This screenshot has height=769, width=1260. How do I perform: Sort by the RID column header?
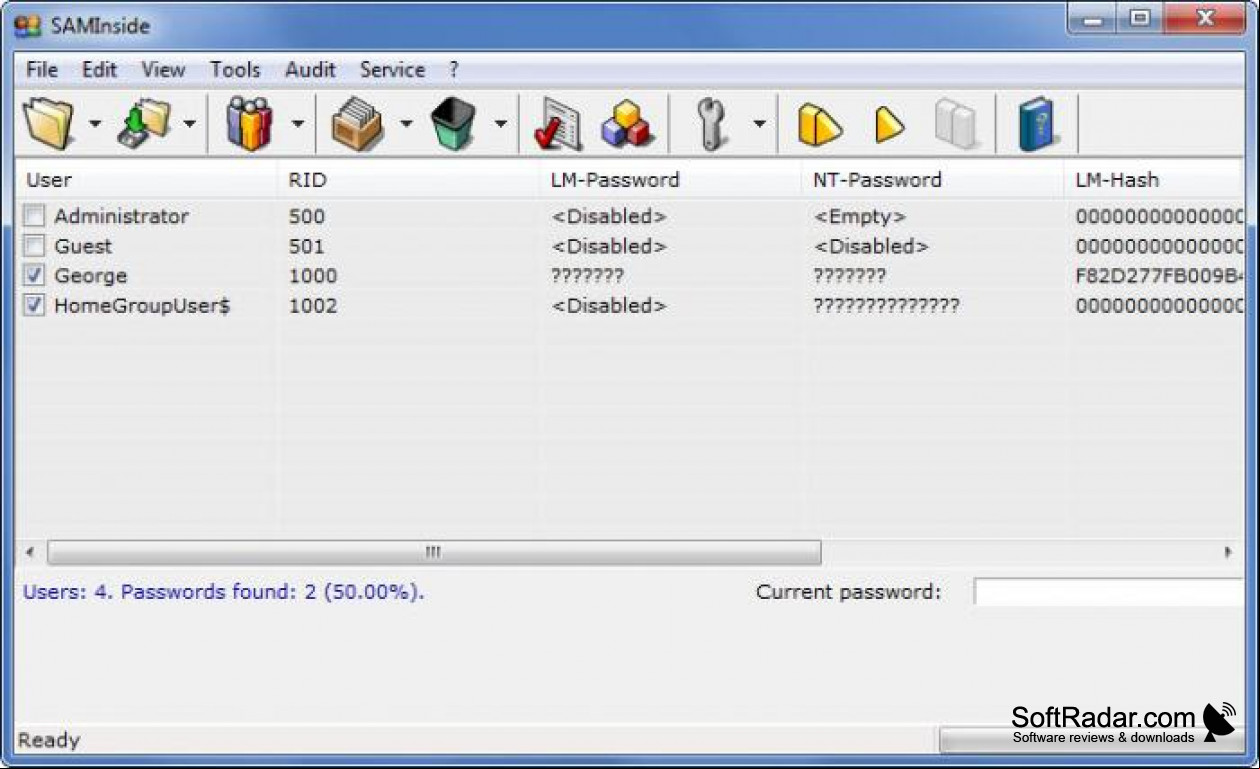(x=408, y=180)
